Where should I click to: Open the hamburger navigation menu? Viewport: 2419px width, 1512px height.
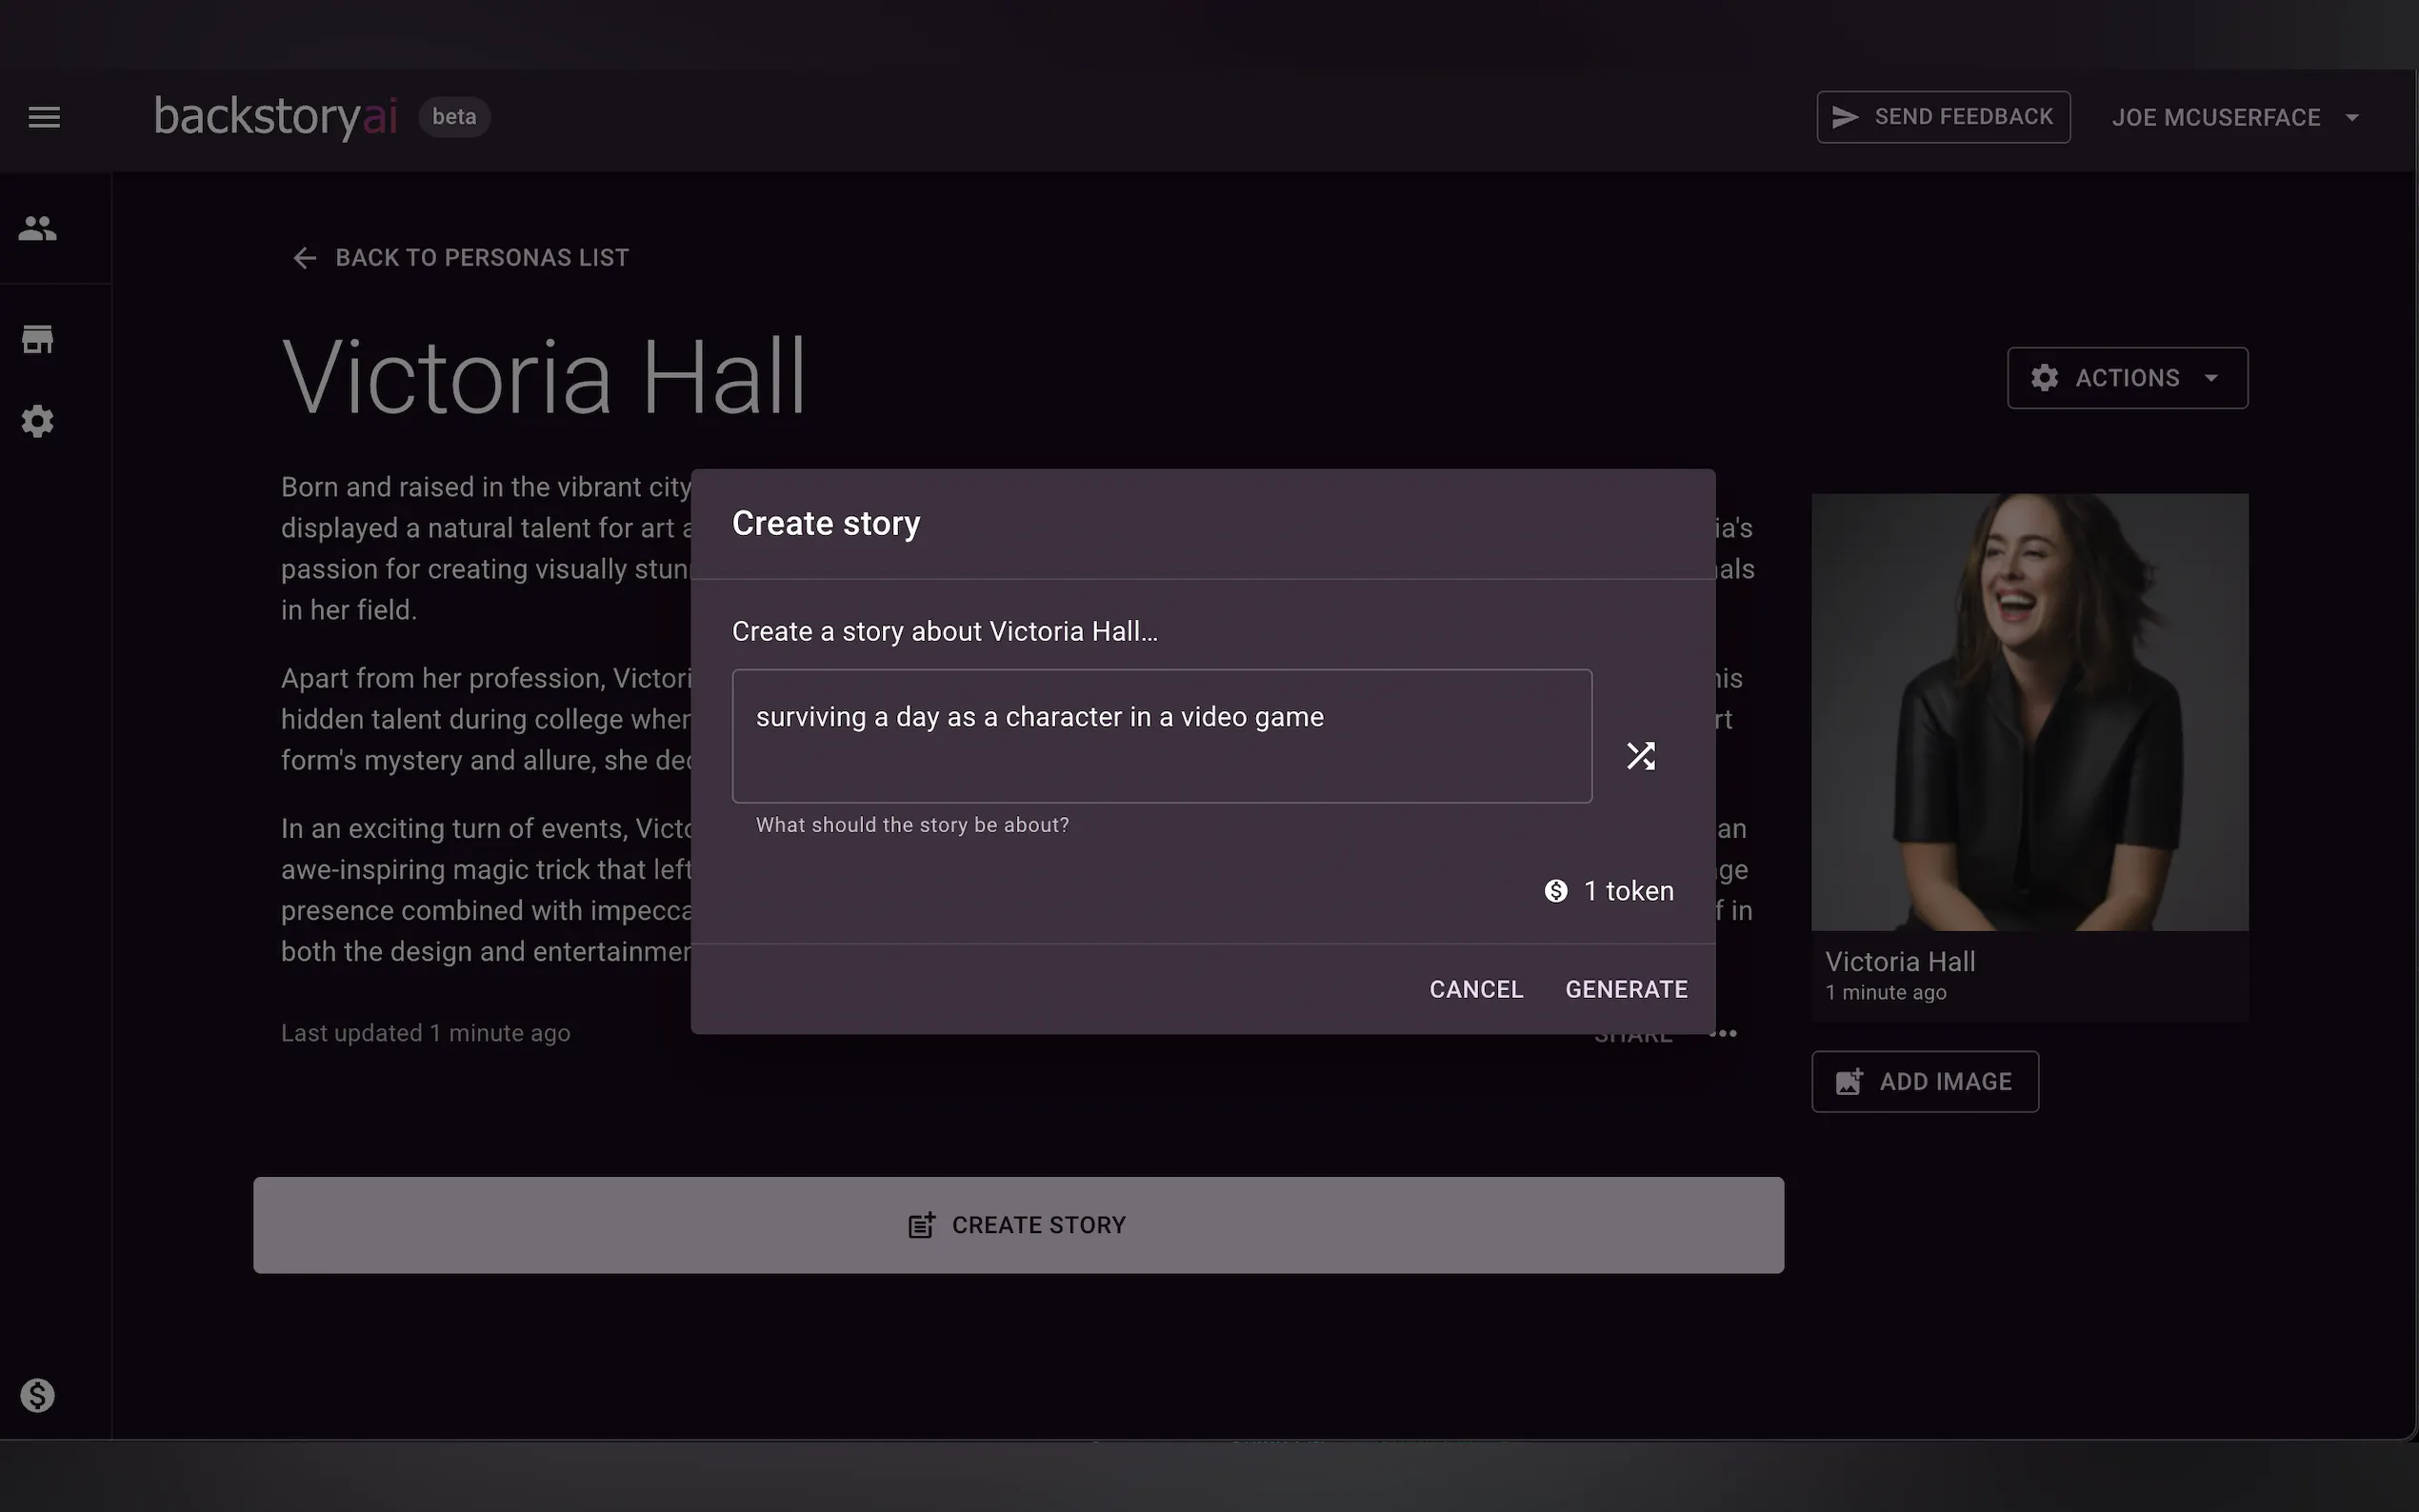point(44,117)
